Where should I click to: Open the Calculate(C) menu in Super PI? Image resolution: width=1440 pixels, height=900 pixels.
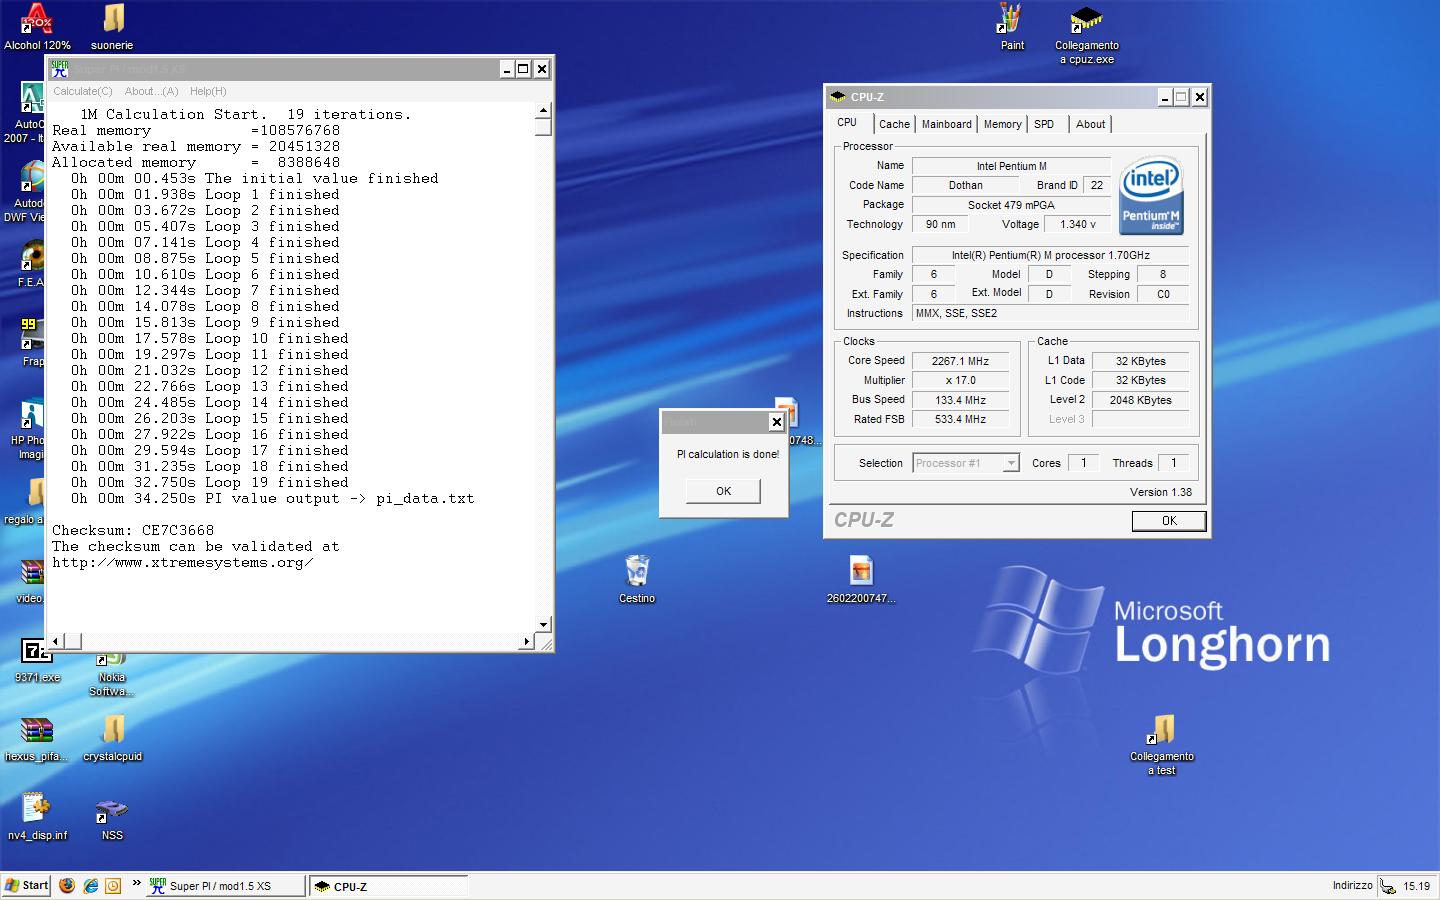(83, 91)
